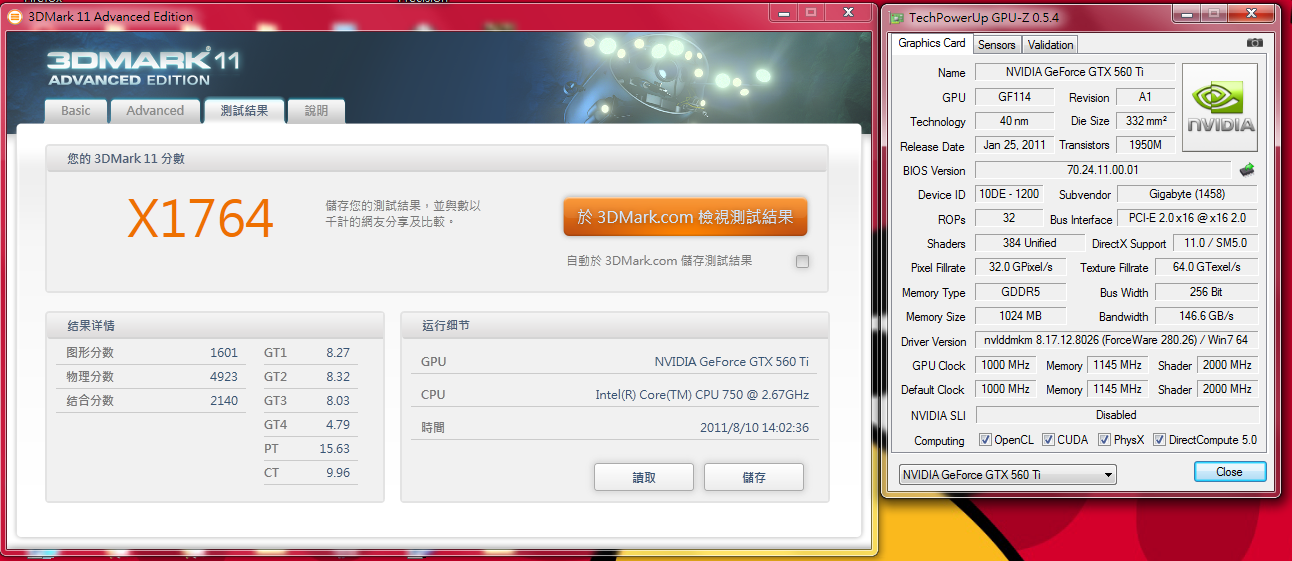This screenshot has height=561, width=1292.
Task: Click the 儲存 button
Action: (x=754, y=477)
